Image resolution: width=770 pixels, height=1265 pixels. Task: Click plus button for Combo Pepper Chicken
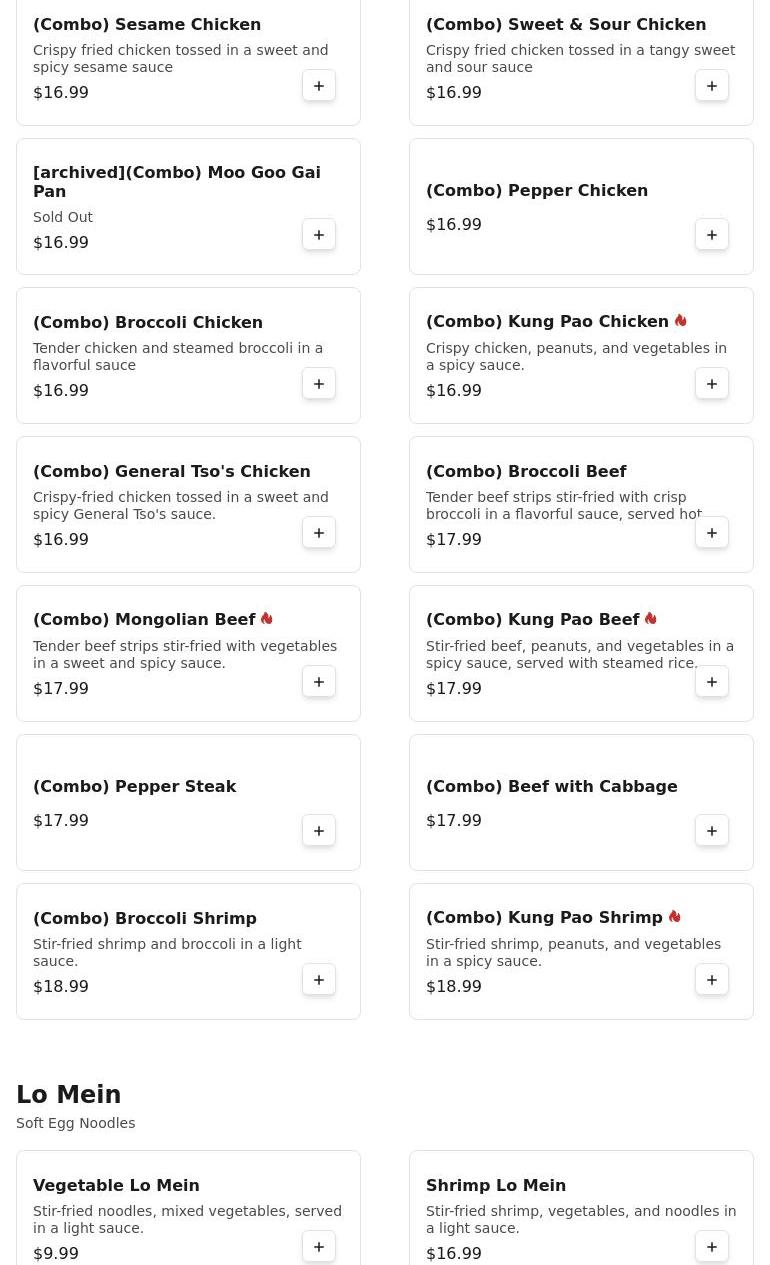coord(712,235)
